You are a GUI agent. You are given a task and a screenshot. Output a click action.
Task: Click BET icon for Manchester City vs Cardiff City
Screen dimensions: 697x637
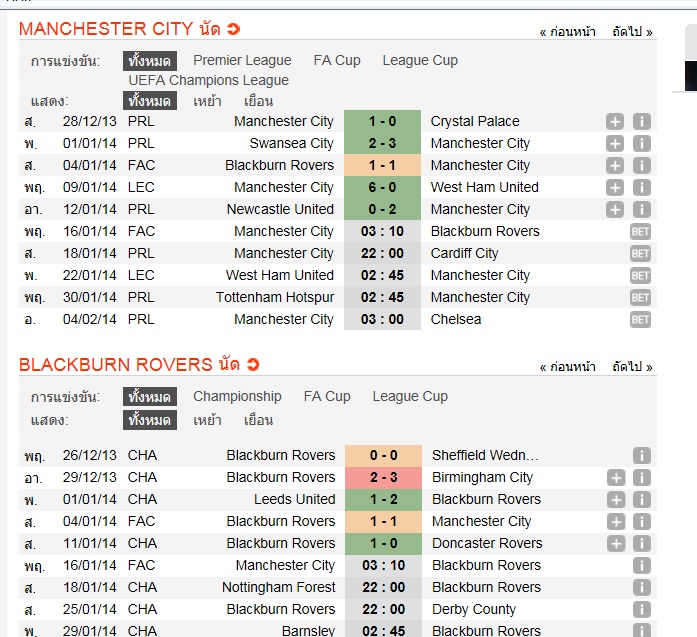click(640, 253)
